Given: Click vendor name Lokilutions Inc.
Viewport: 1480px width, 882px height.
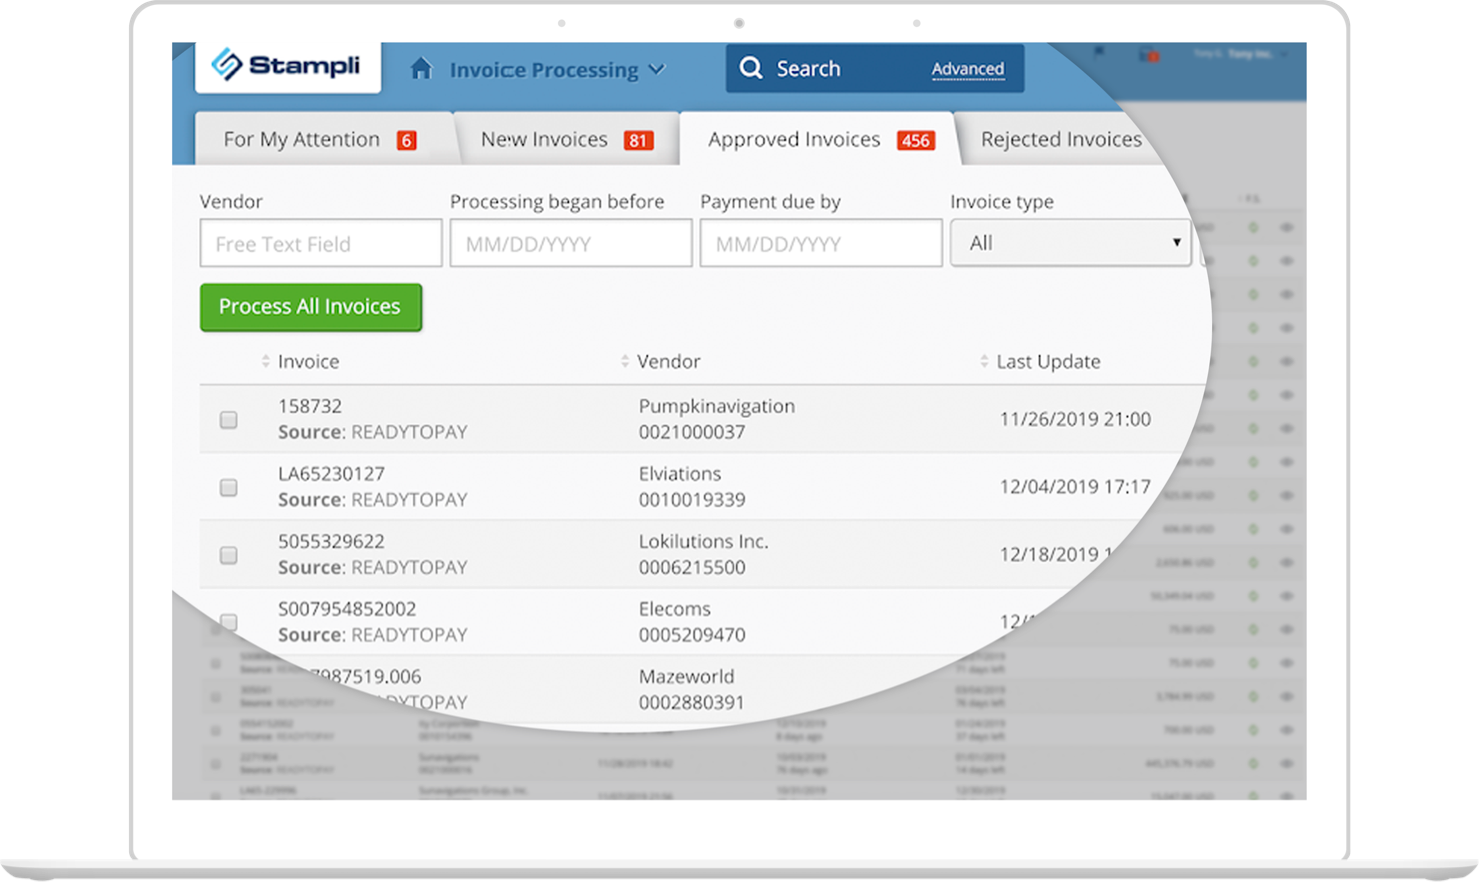Looking at the screenshot, I should pyautogui.click(x=704, y=541).
